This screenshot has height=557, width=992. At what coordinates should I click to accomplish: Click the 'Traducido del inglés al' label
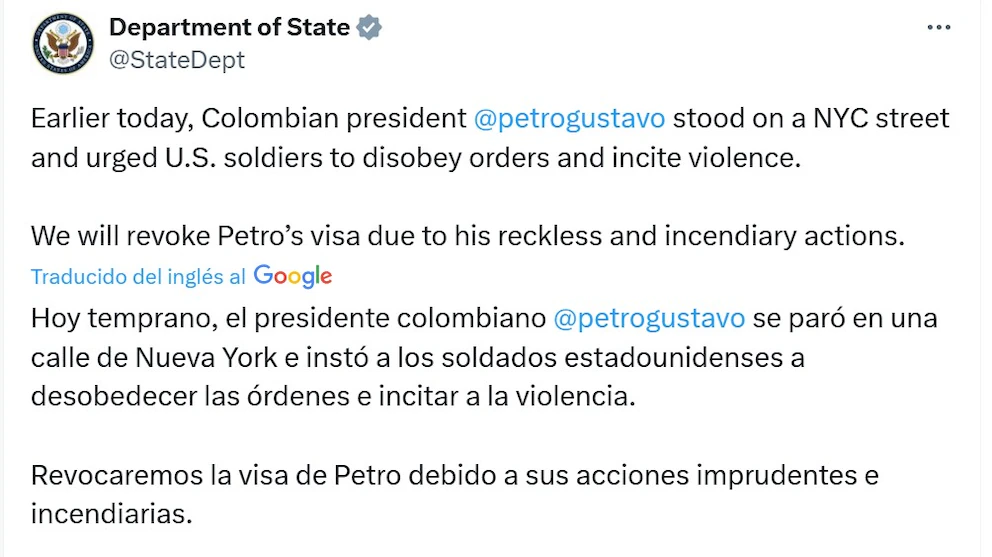[x=138, y=277]
